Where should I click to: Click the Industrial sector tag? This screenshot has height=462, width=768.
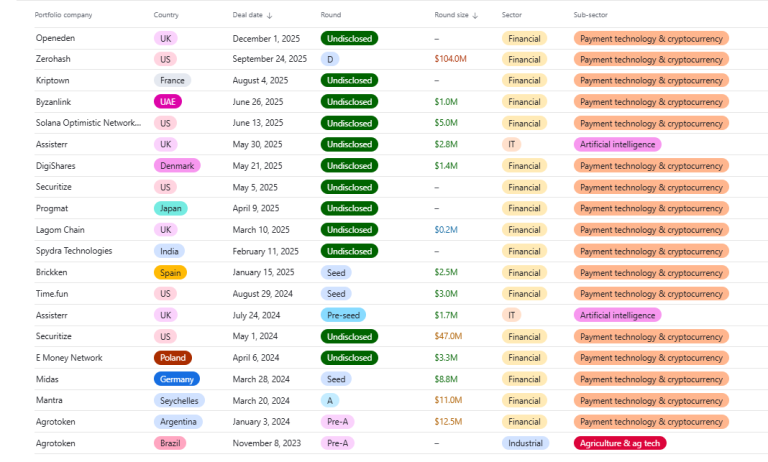click(x=525, y=443)
